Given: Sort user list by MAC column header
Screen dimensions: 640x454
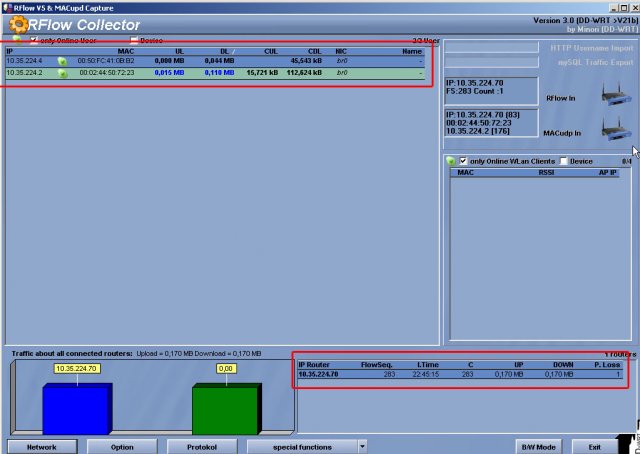Looking at the screenshot, I should [125, 50].
